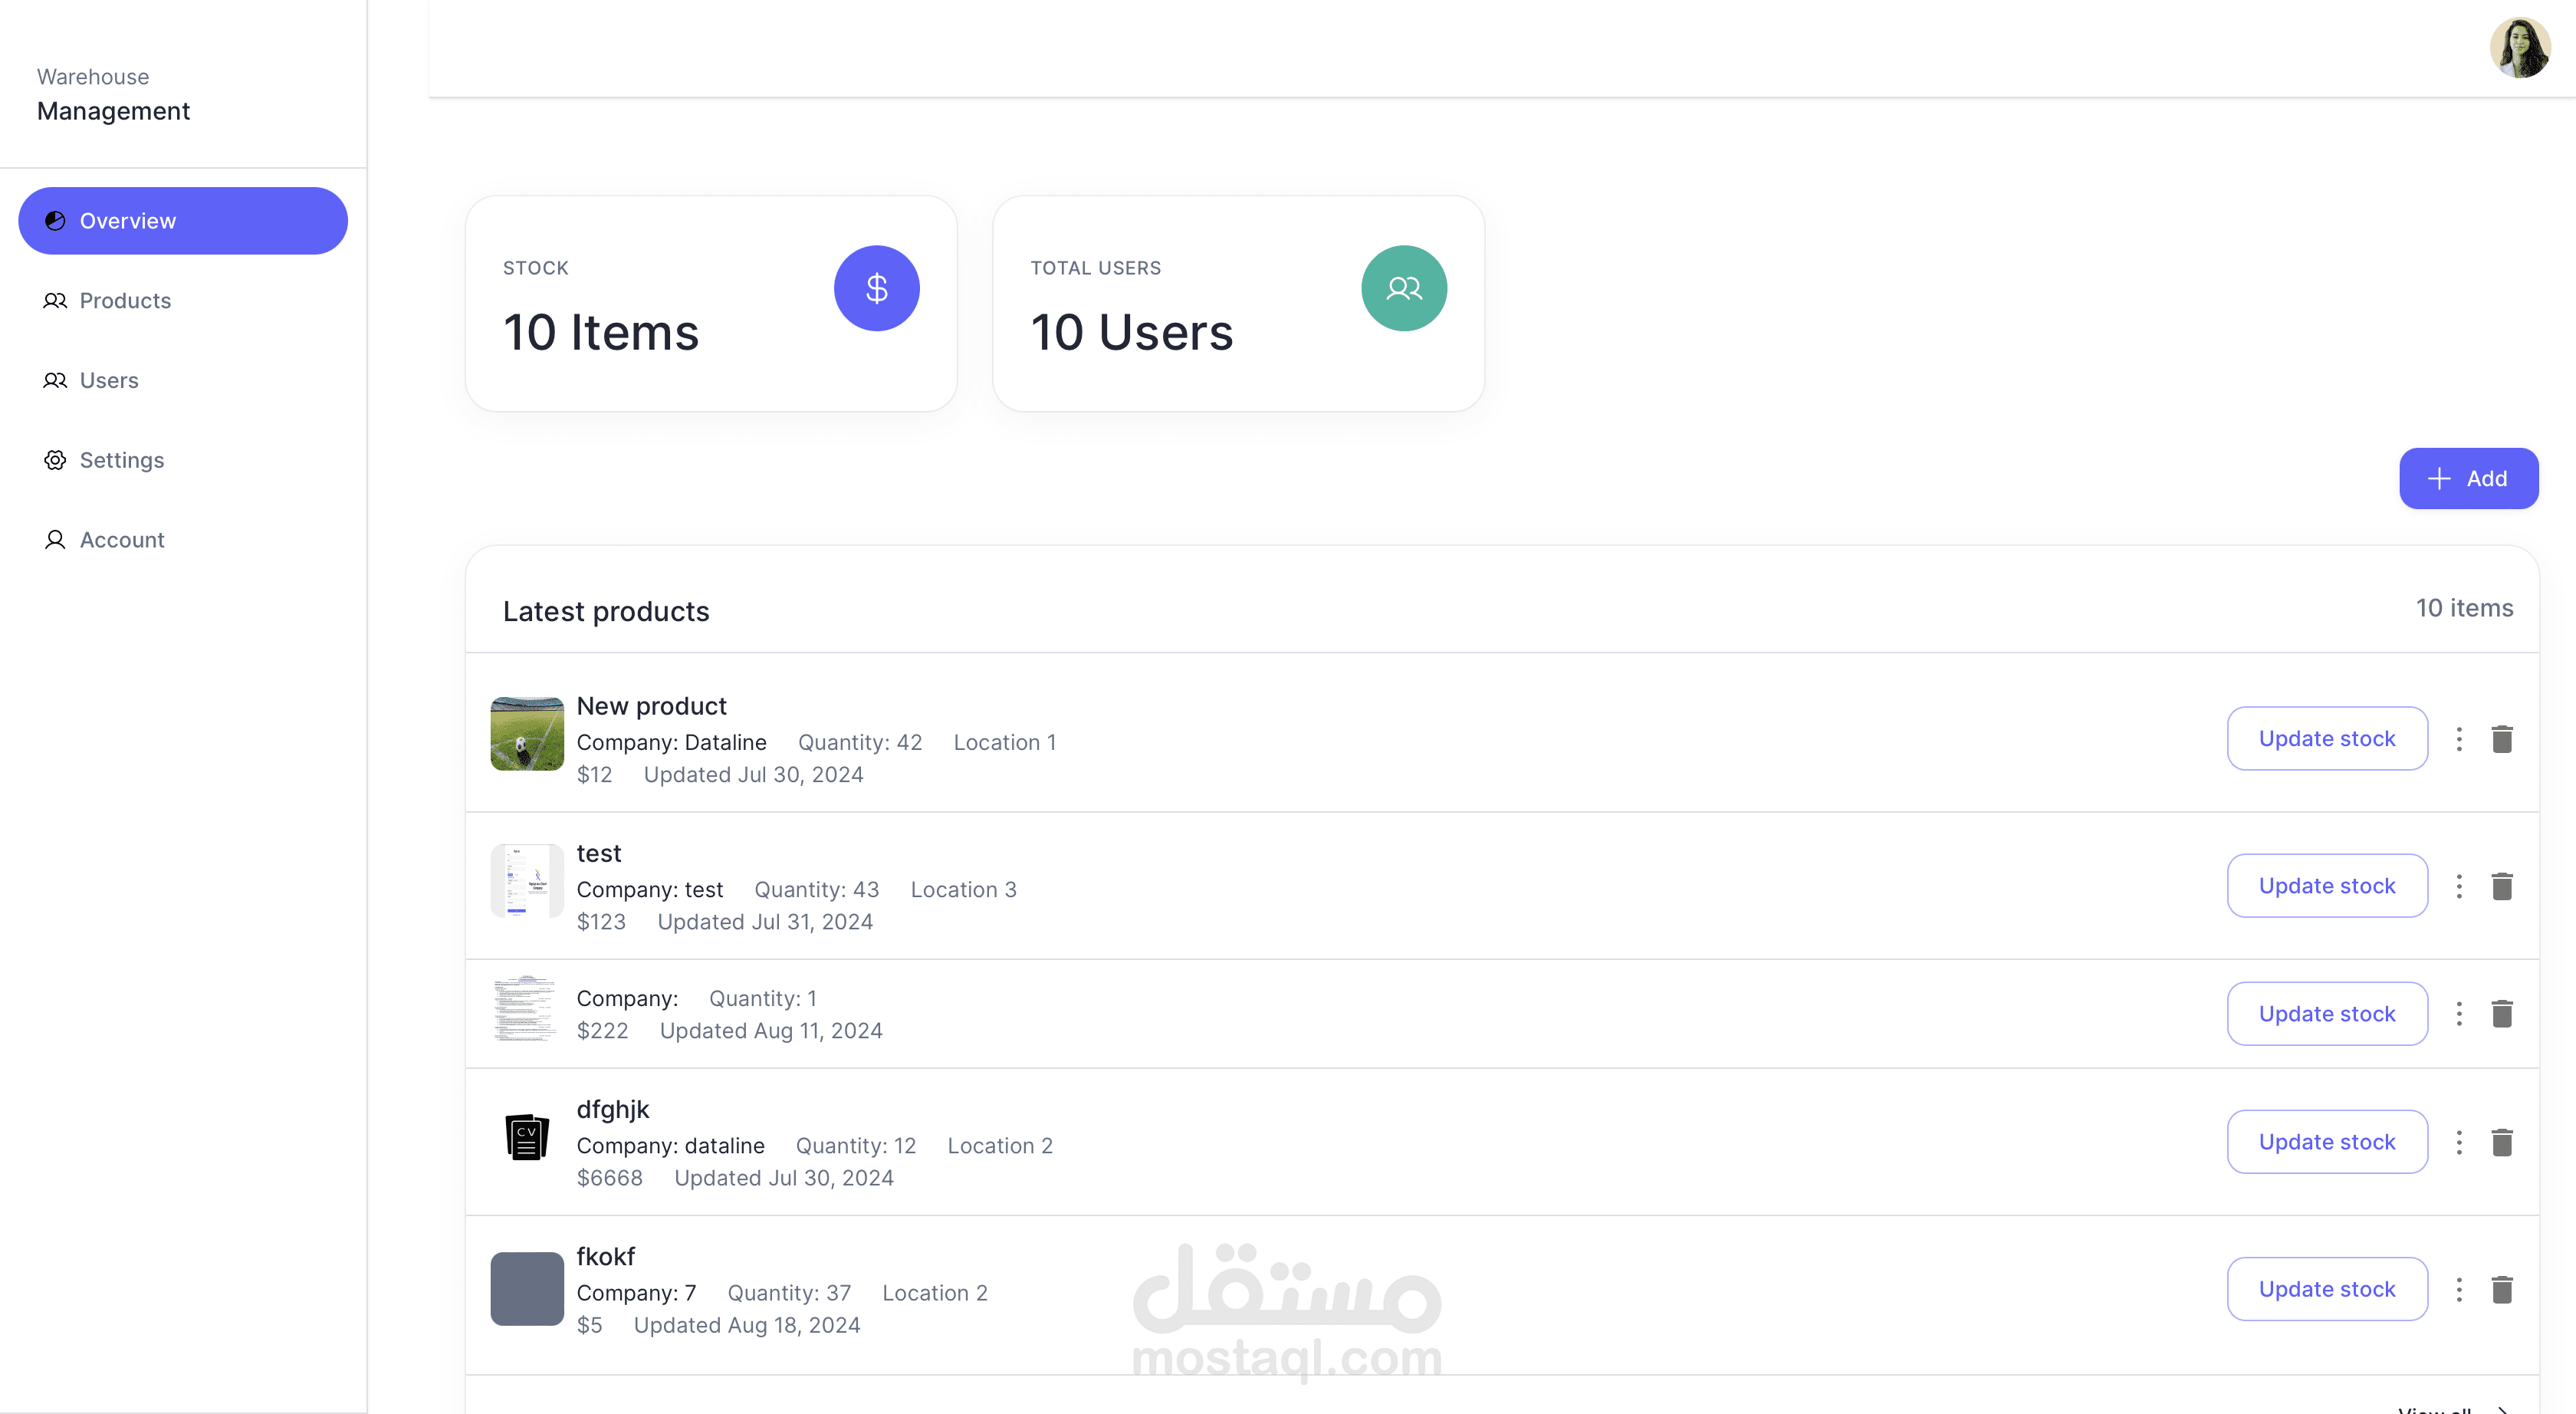
Task: Delete the New product item via trash icon
Action: 2501,739
